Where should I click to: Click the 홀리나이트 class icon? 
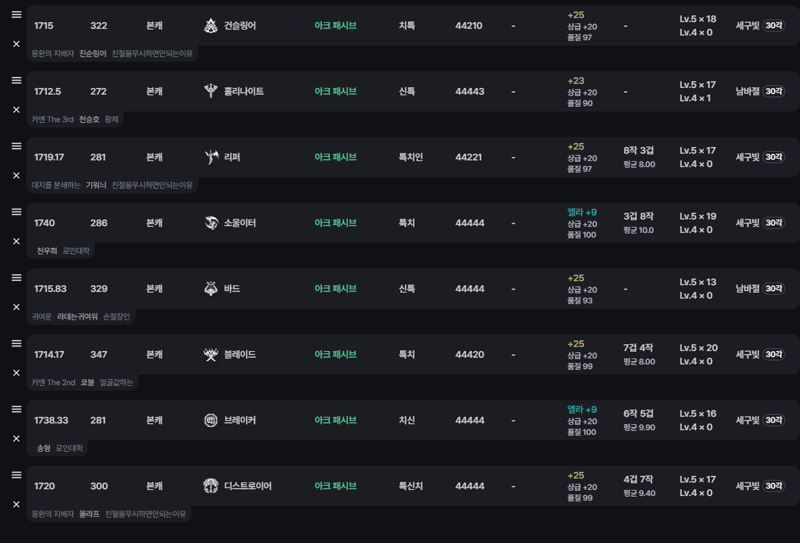tap(211, 91)
